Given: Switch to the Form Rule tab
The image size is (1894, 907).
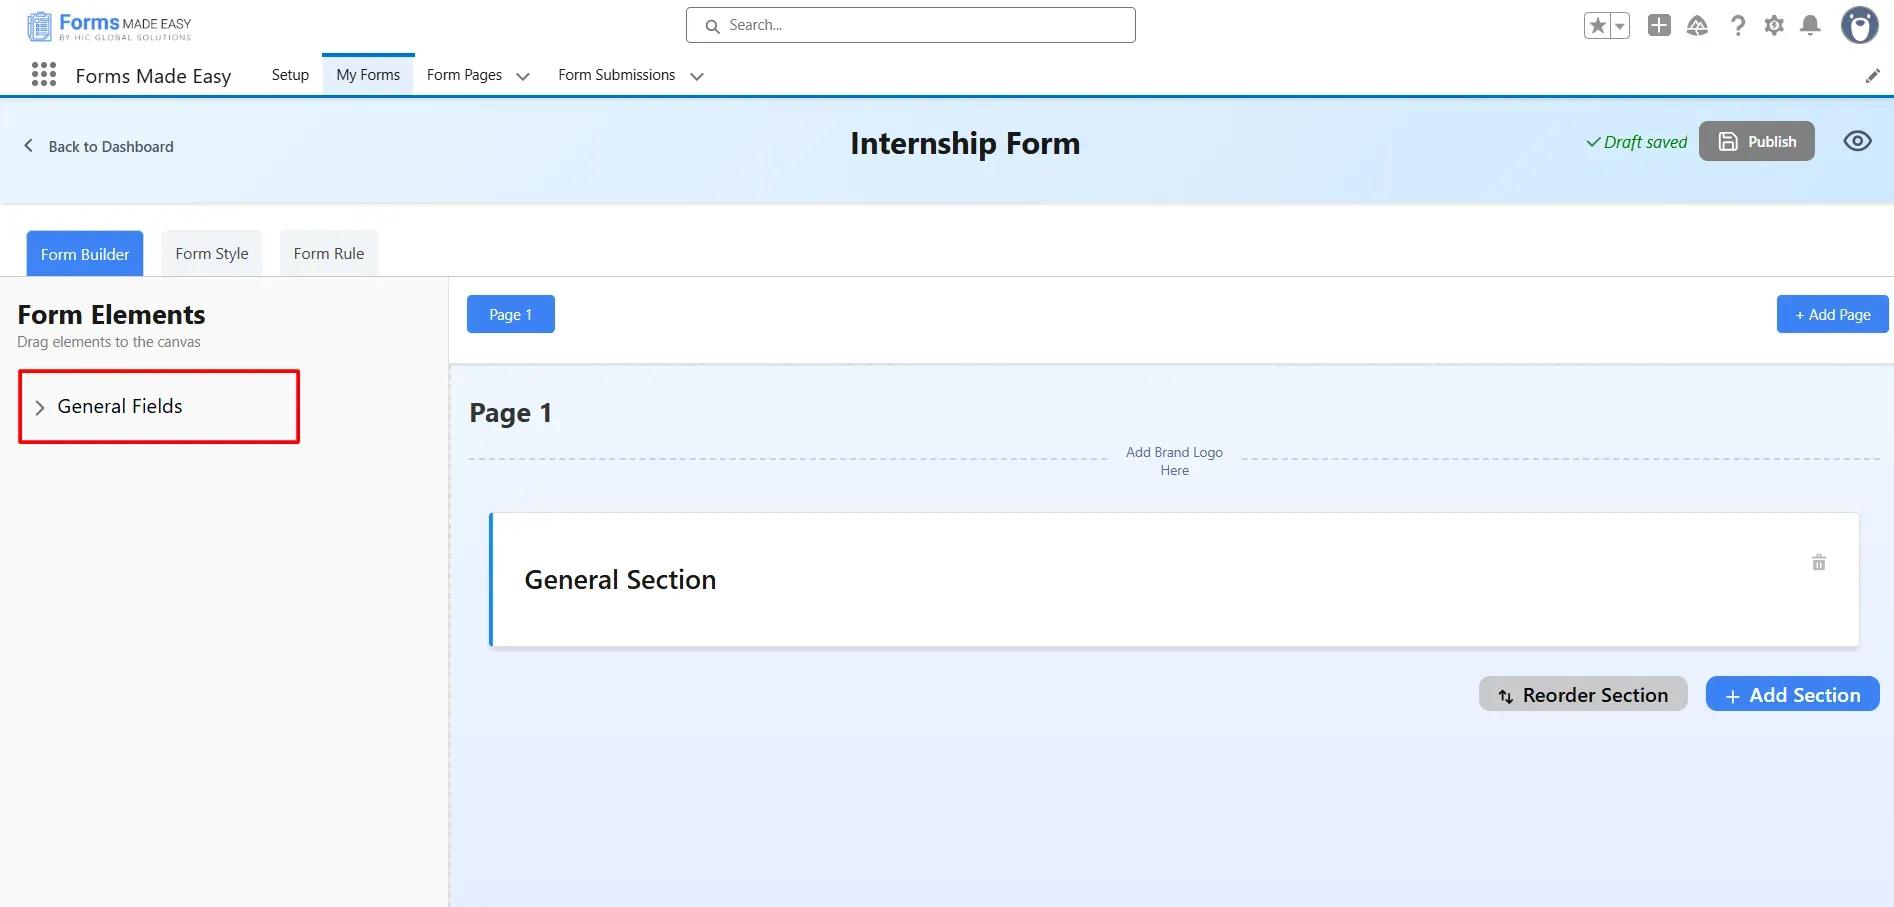Looking at the screenshot, I should tap(328, 254).
